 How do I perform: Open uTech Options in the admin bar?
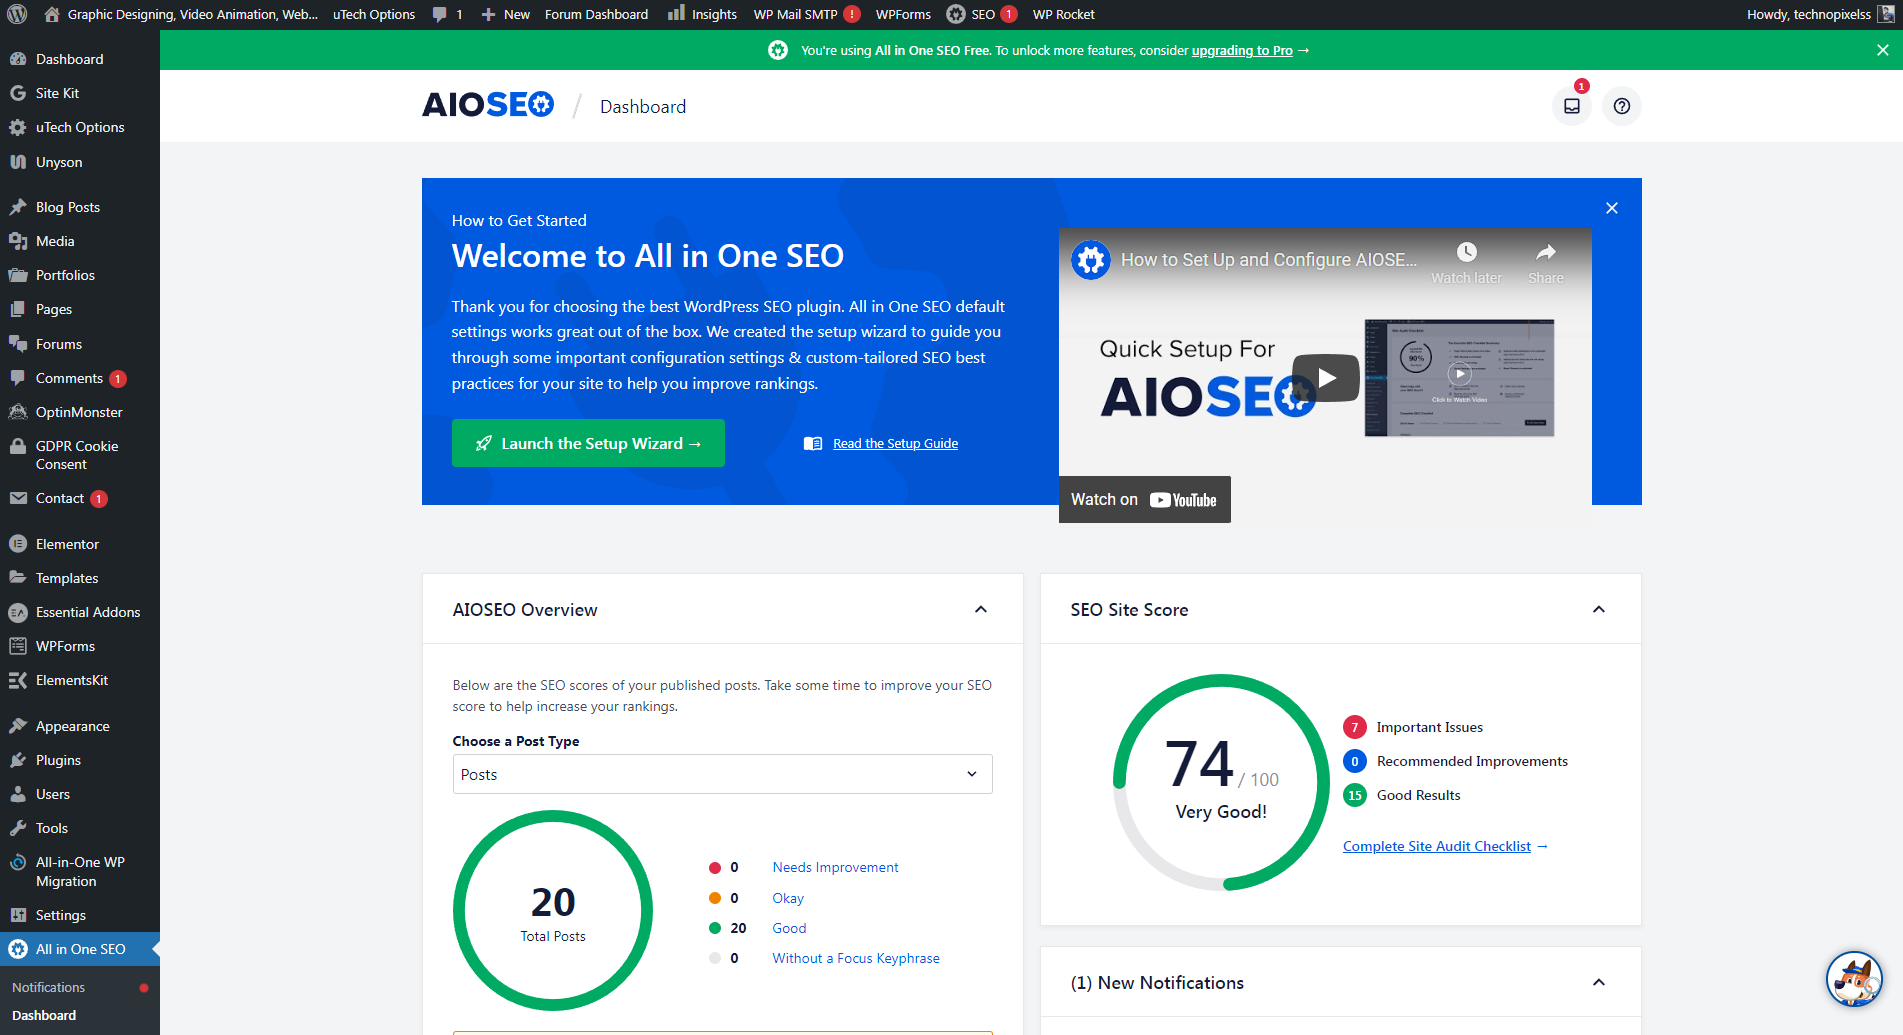click(374, 14)
